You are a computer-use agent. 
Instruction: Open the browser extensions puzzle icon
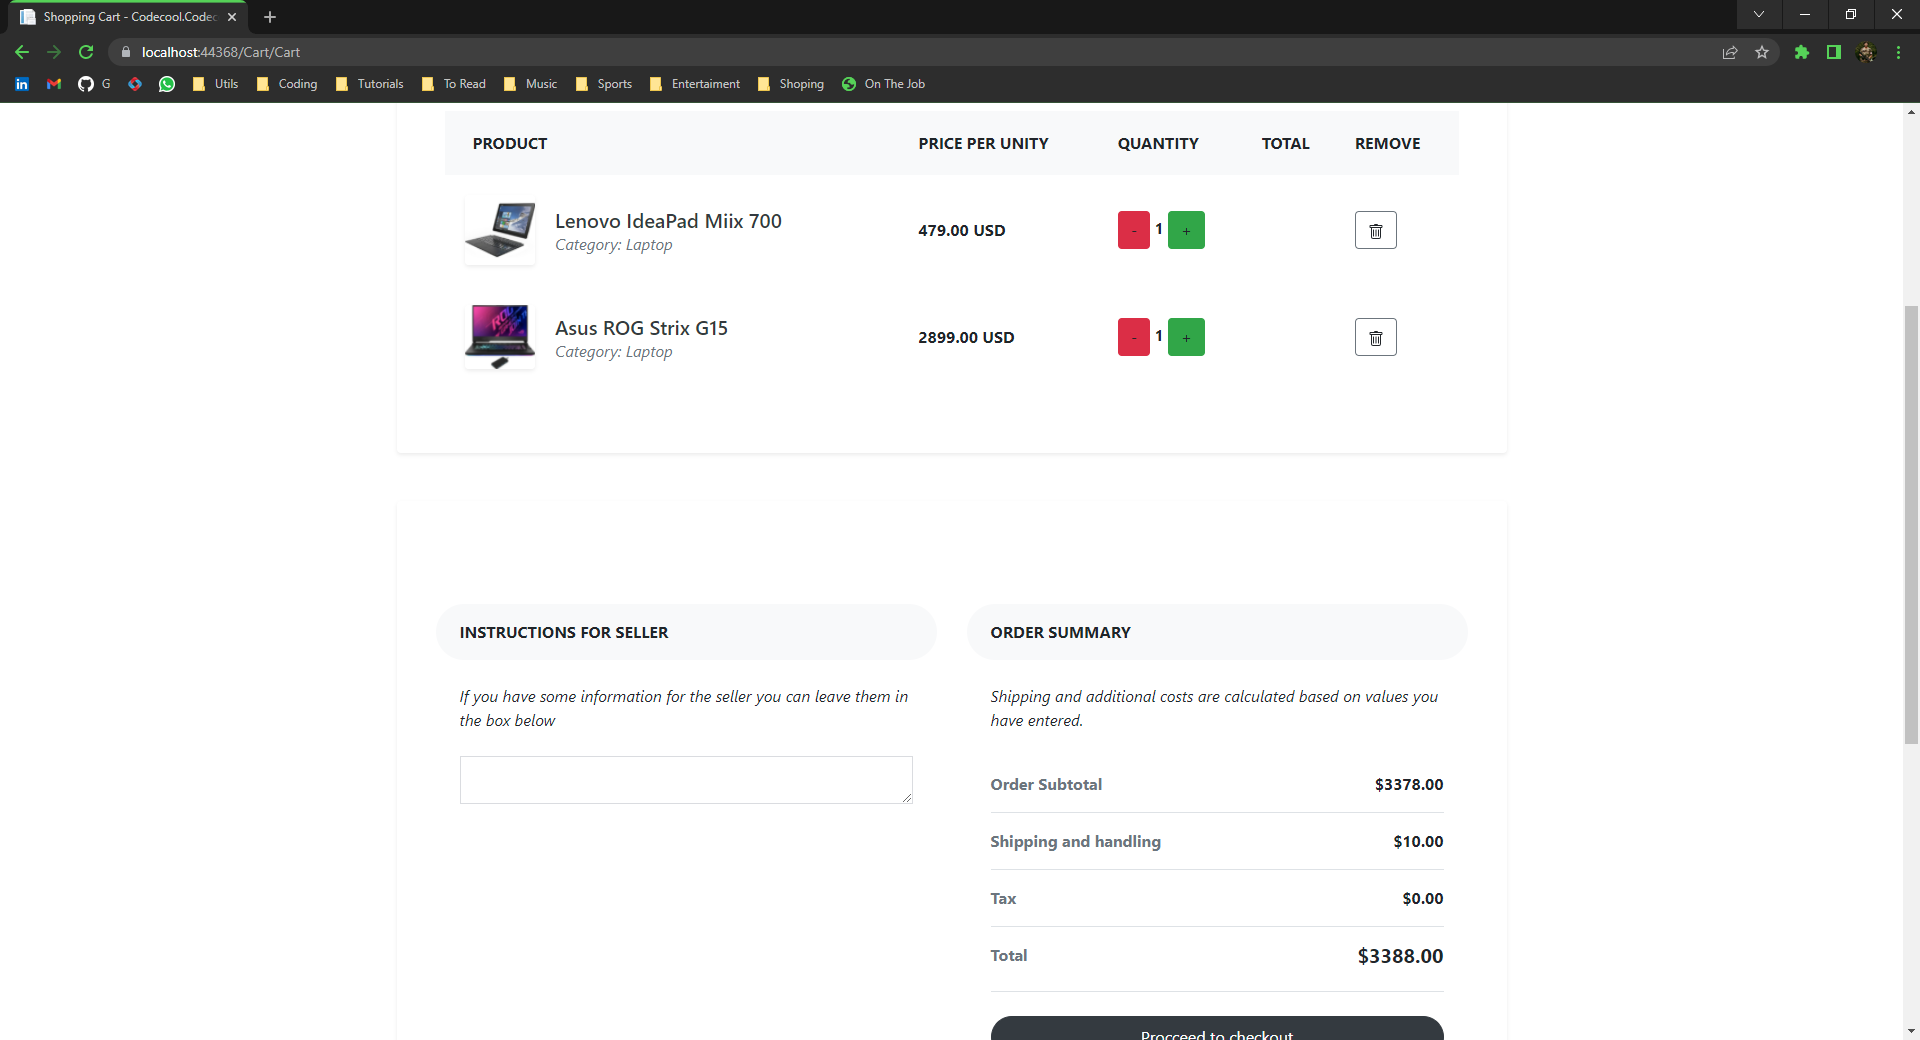point(1801,52)
